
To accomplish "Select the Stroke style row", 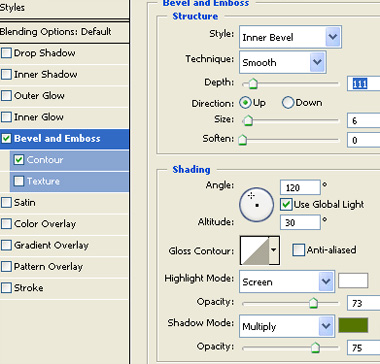I will pyautogui.click(x=64, y=288).
